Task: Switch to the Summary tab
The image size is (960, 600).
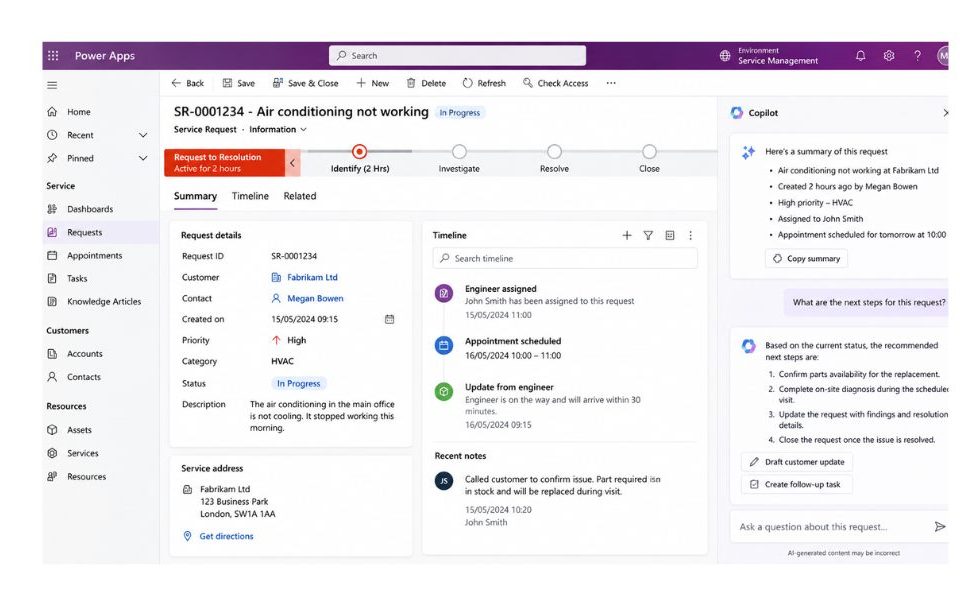Action: (195, 196)
